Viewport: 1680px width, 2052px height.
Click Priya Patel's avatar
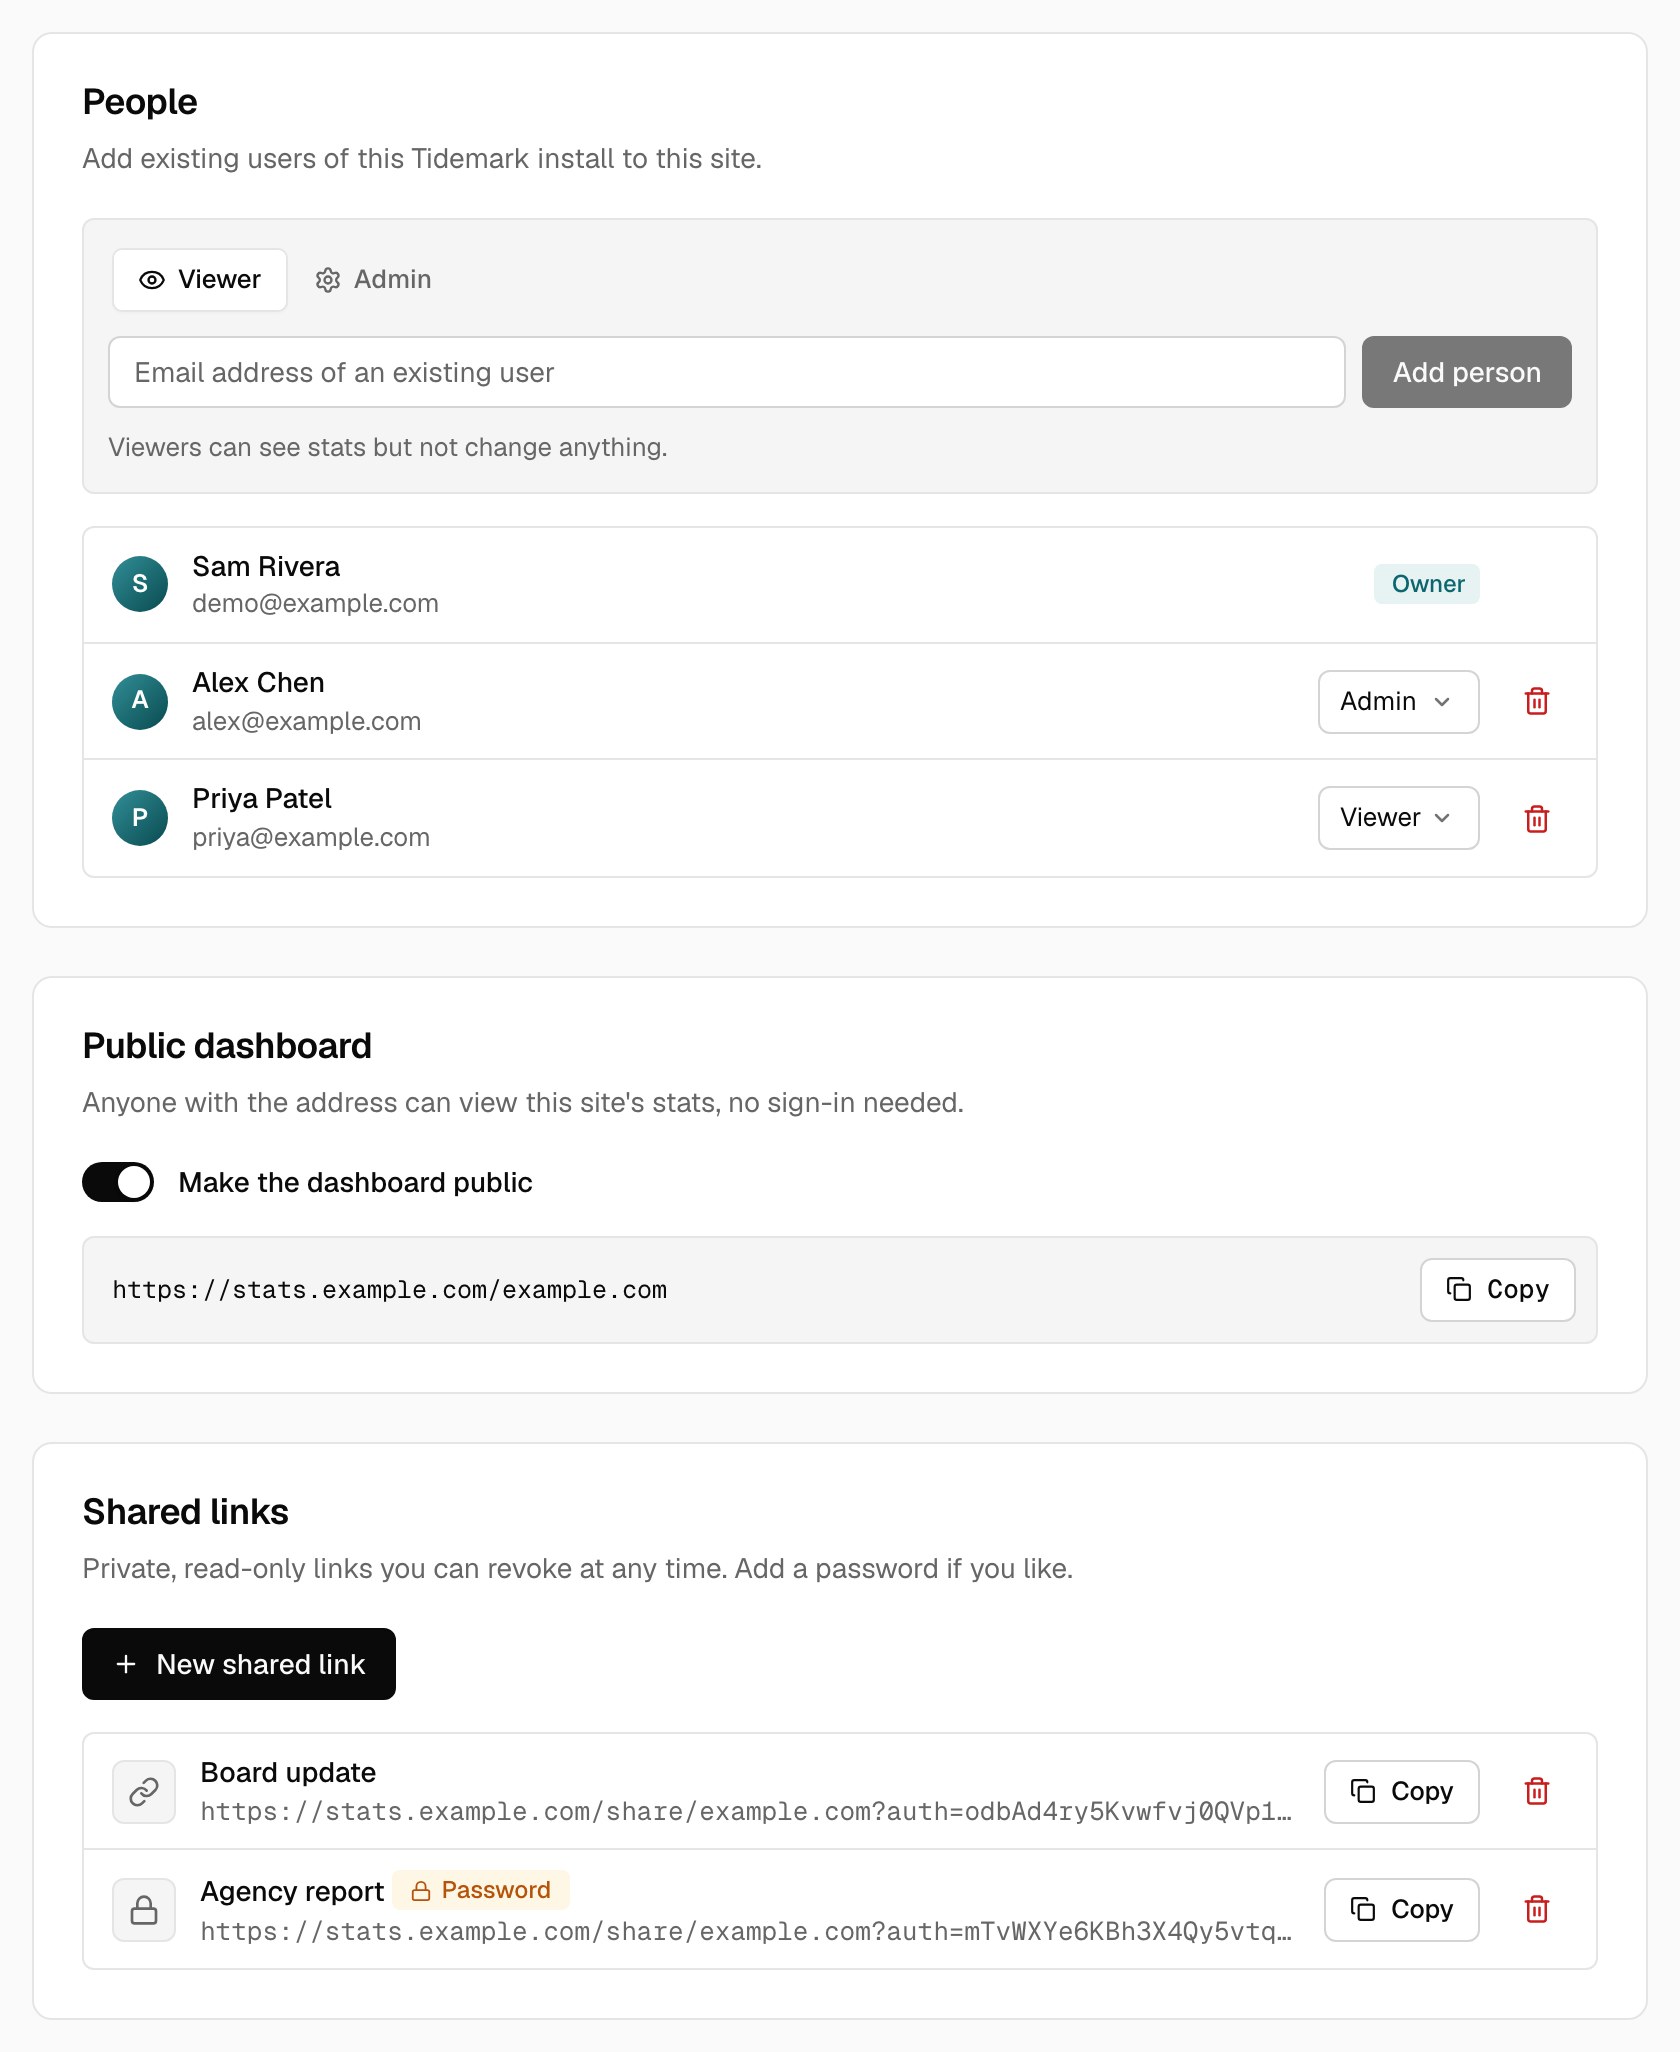click(140, 818)
